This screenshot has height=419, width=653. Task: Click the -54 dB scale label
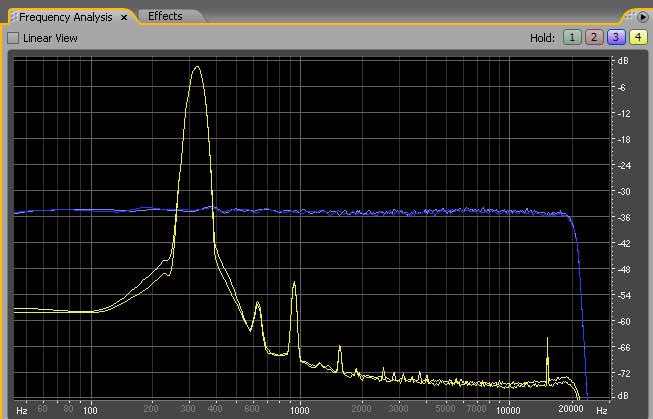click(x=624, y=296)
